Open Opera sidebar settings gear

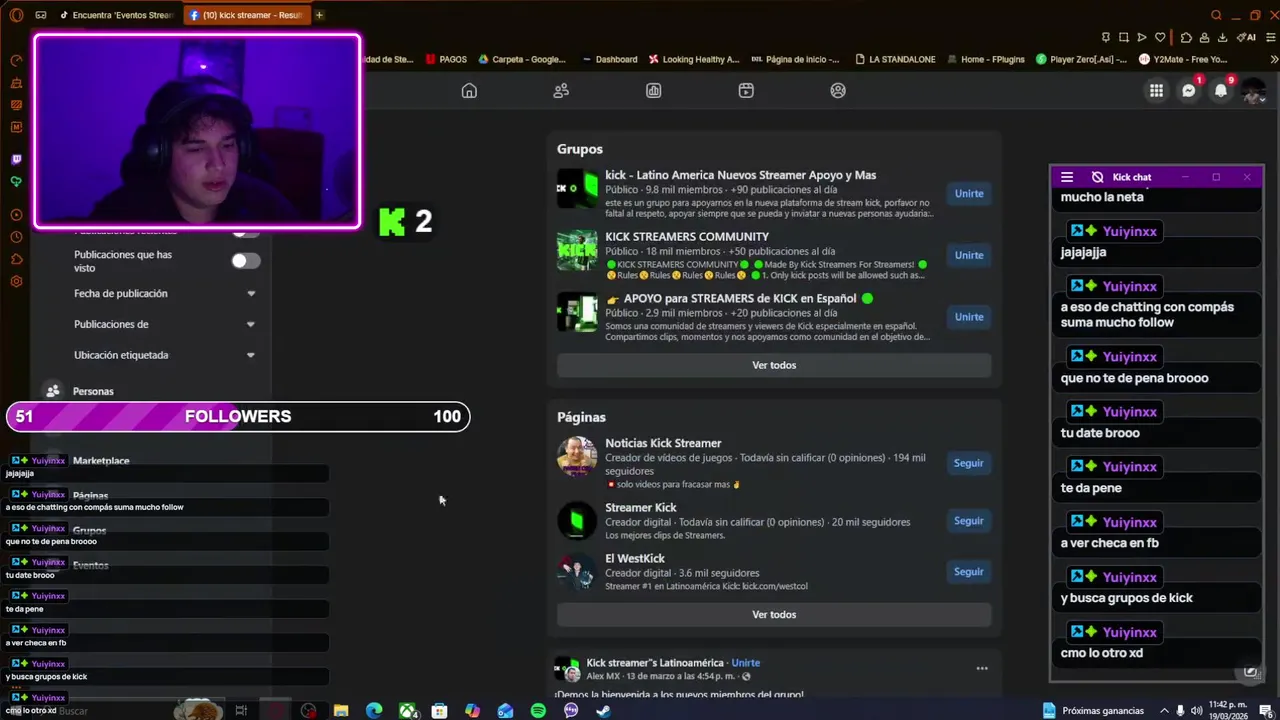[x=16, y=281]
